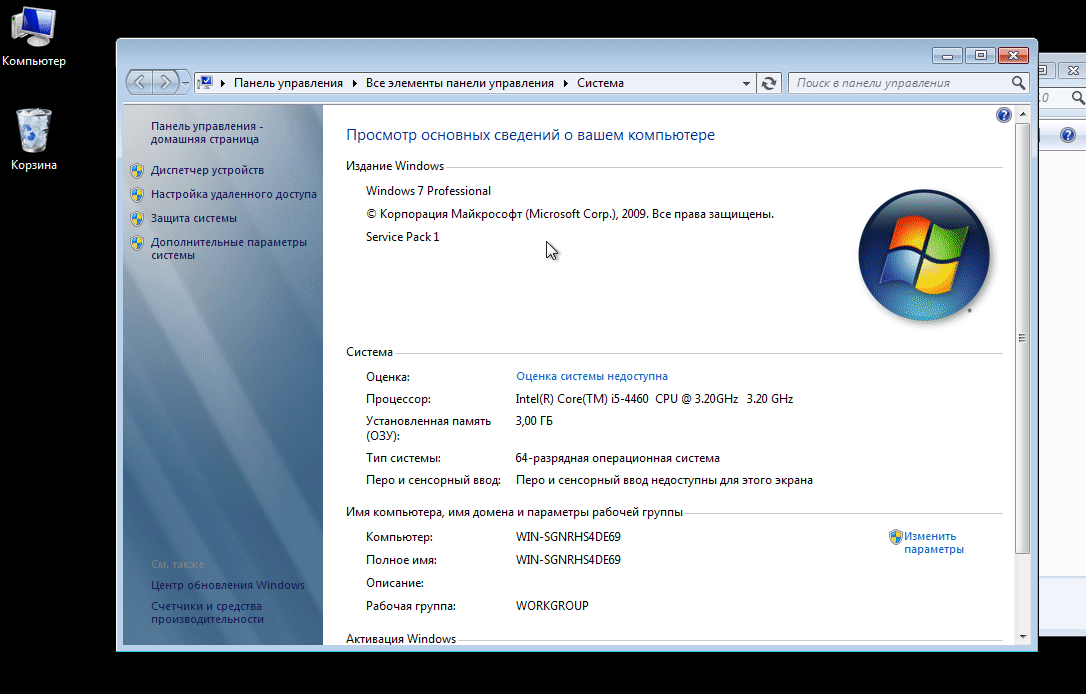The height and width of the screenshot is (694, 1086).
Task: Open Настройка удаленного доступа
Action: [233, 194]
